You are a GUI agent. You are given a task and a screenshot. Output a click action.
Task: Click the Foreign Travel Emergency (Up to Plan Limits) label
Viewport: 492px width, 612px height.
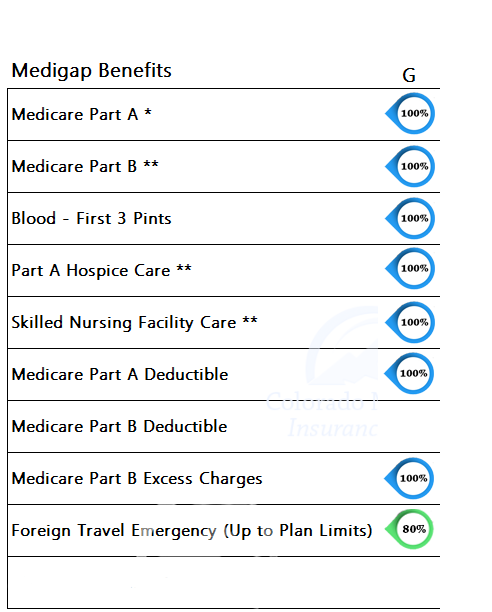tap(192, 531)
